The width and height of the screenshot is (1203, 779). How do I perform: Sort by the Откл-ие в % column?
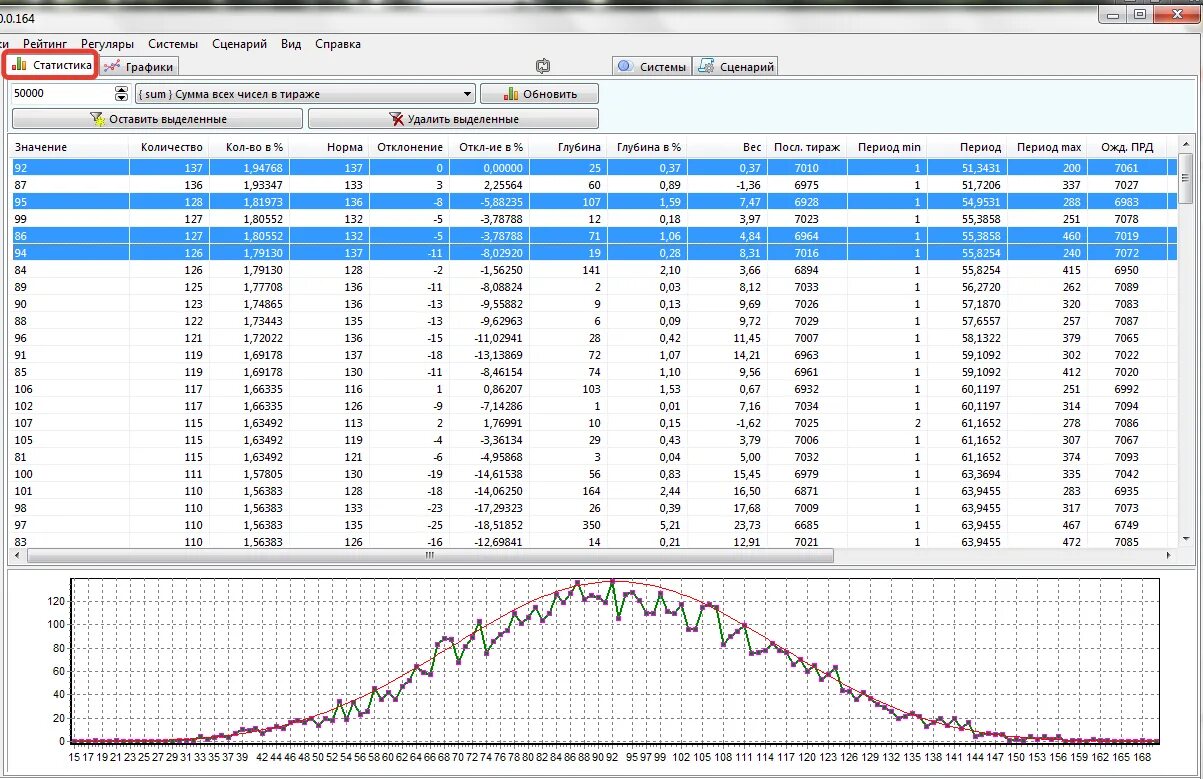pos(488,147)
